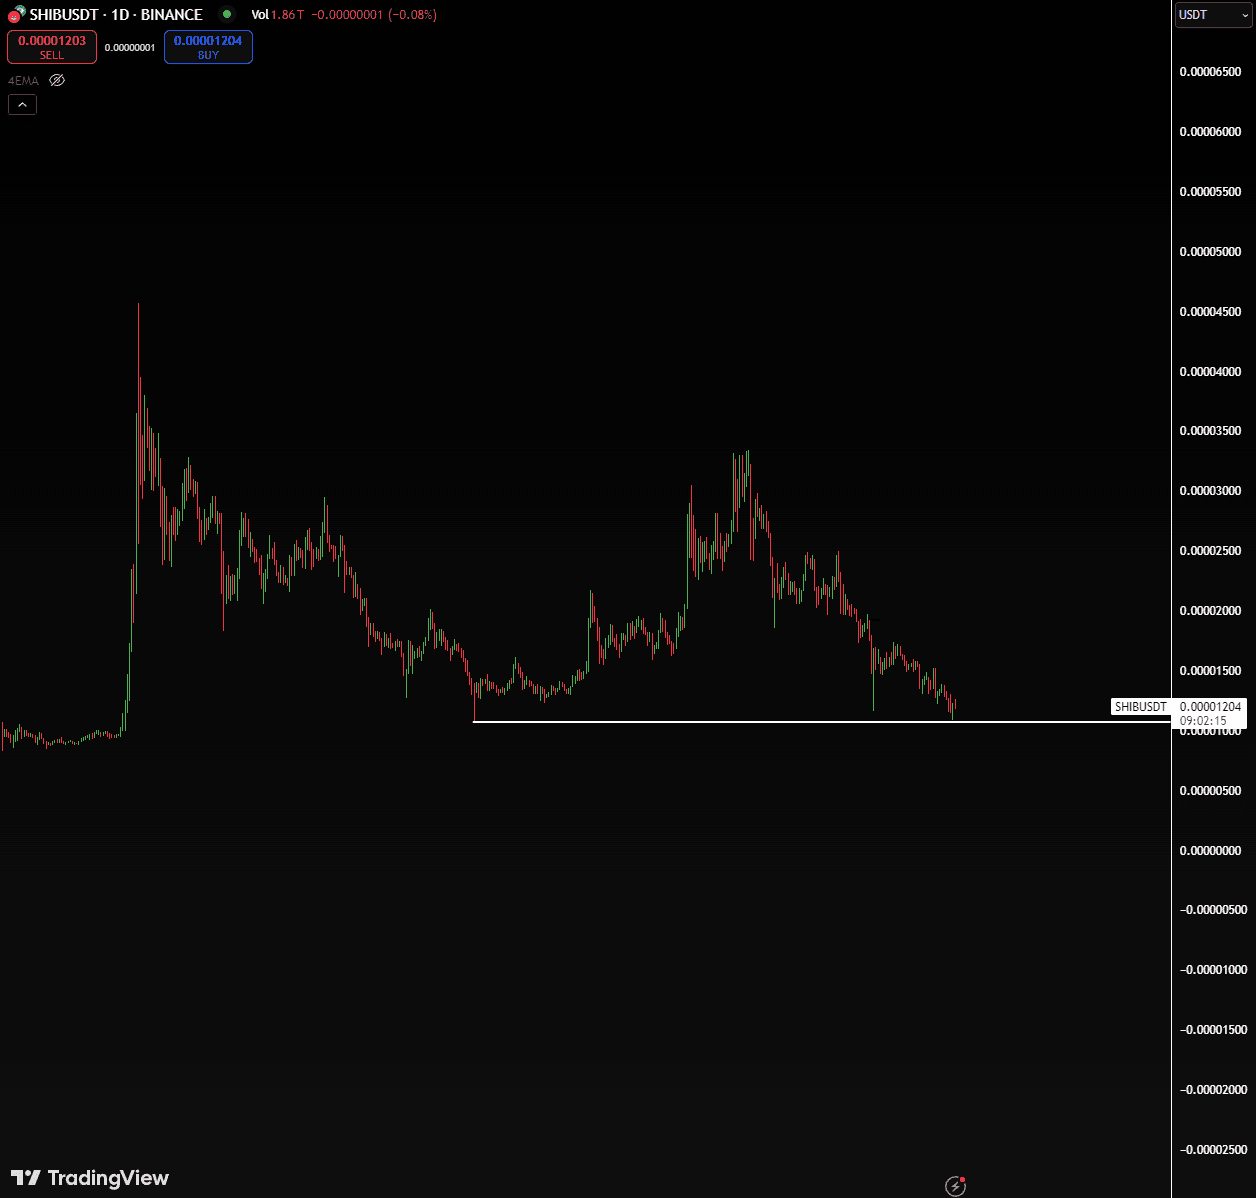Click the SELL button at 0.00001203
The width and height of the screenshot is (1256, 1198).
(52, 47)
